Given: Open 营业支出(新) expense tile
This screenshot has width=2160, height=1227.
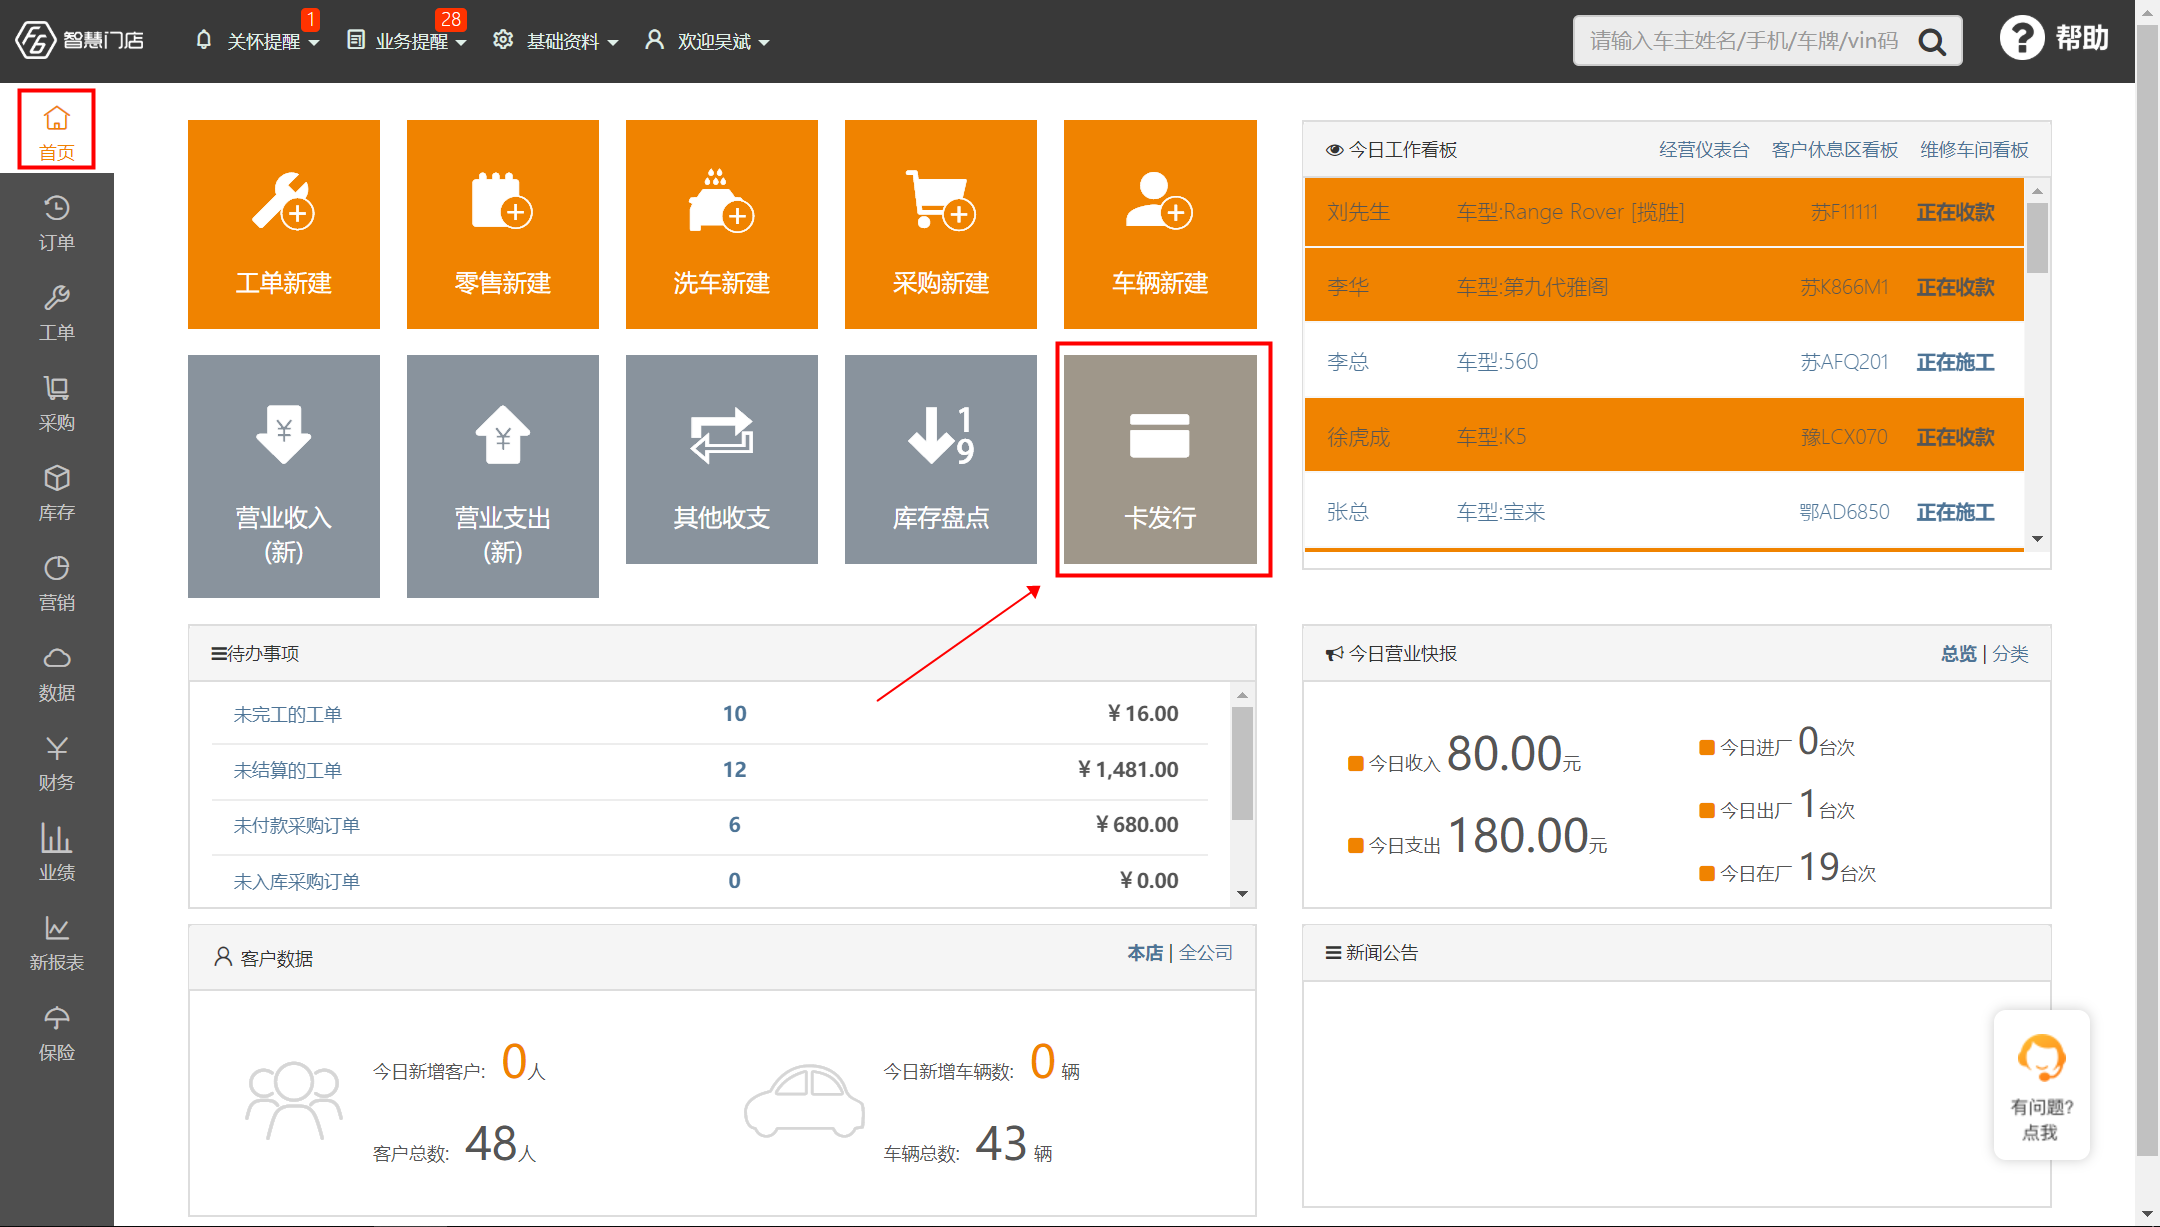Looking at the screenshot, I should click(503, 476).
